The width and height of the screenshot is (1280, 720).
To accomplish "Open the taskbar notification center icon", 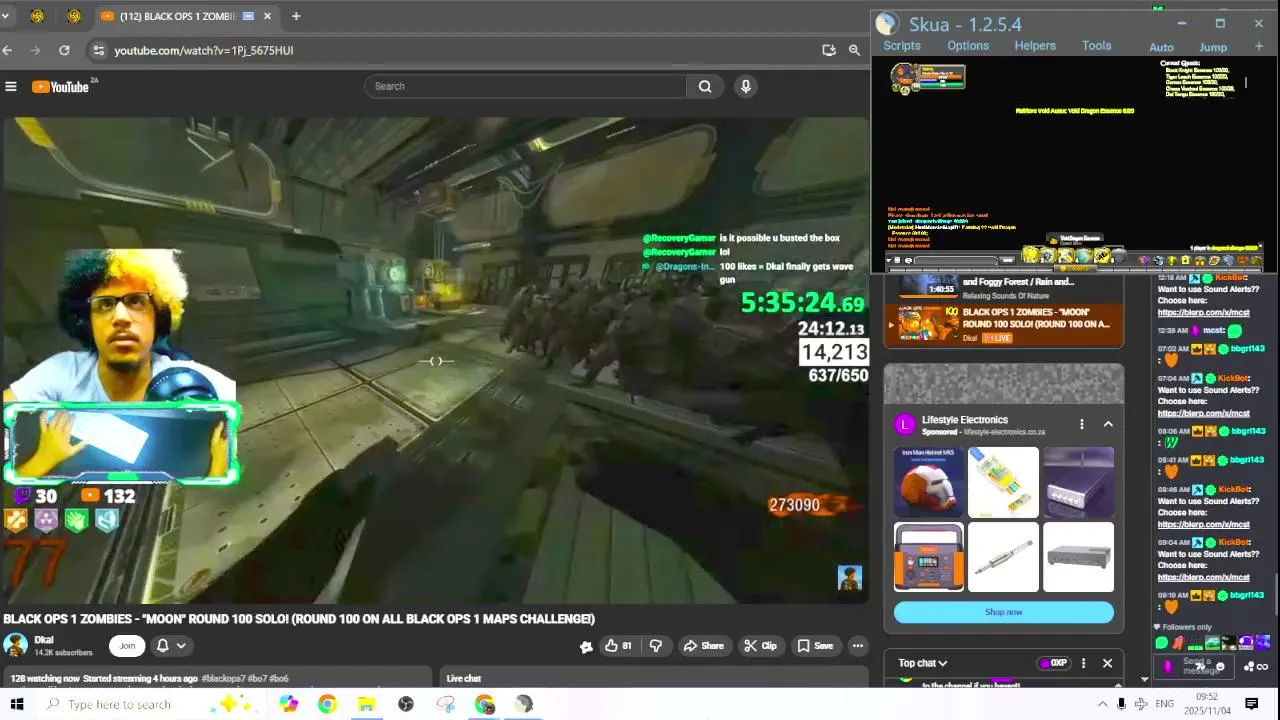I will [1251, 704].
